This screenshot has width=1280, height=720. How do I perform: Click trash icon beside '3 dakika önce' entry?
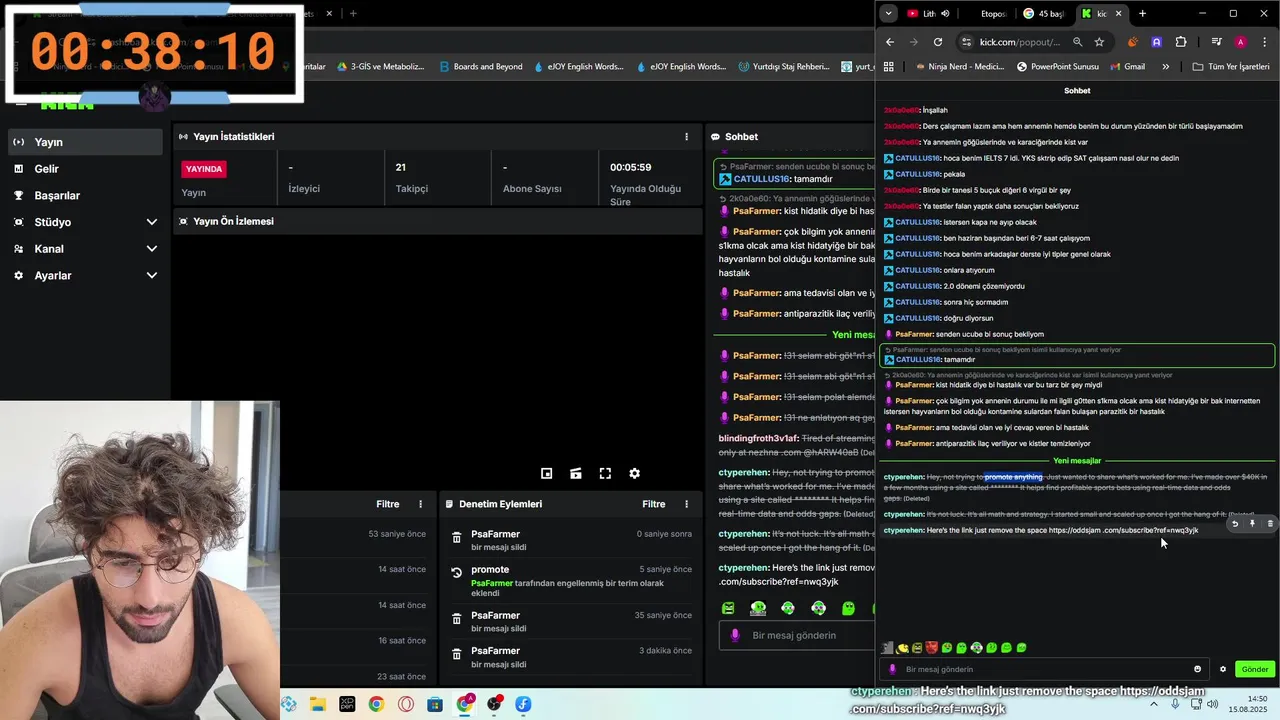[457, 654]
